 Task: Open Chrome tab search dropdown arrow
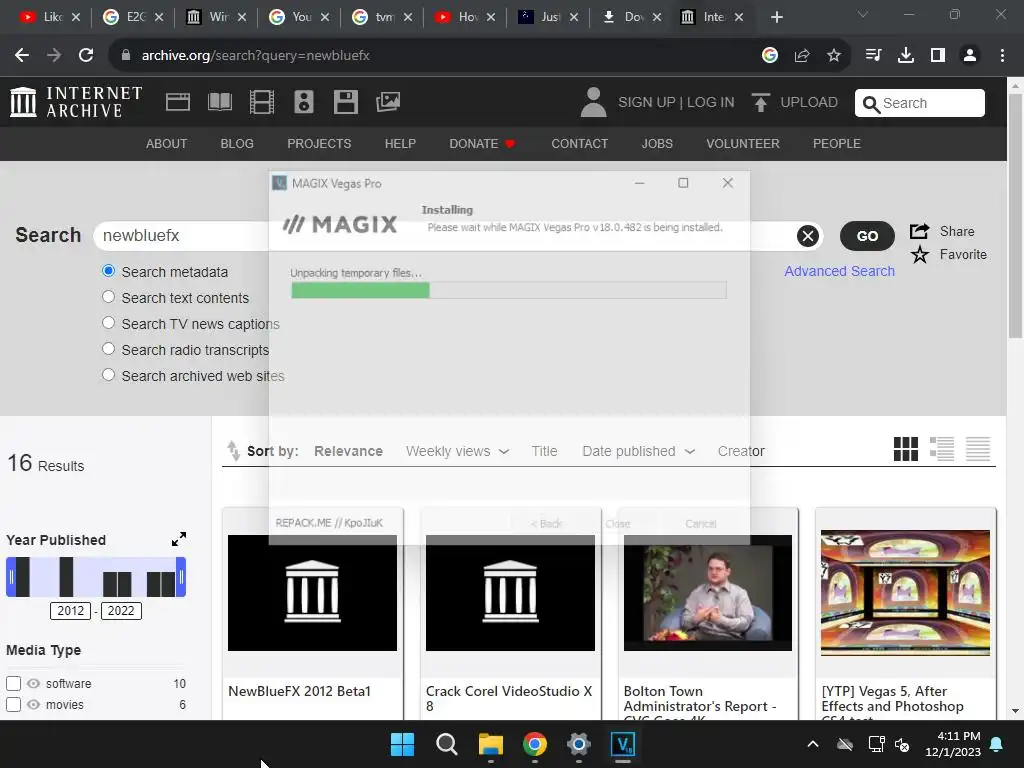click(863, 14)
